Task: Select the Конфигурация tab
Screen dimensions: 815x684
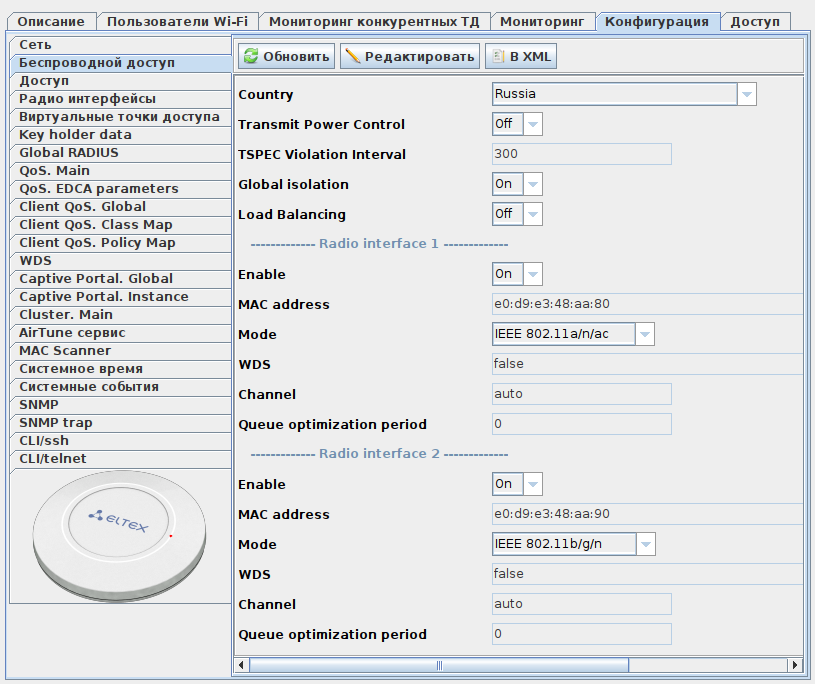Action: pos(657,22)
